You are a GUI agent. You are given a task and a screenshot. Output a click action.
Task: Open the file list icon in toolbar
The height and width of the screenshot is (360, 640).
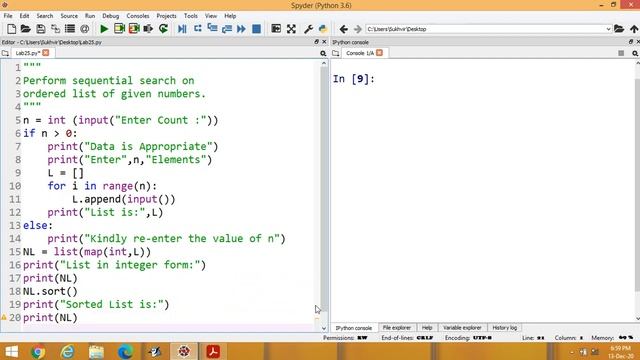click(x=70, y=29)
